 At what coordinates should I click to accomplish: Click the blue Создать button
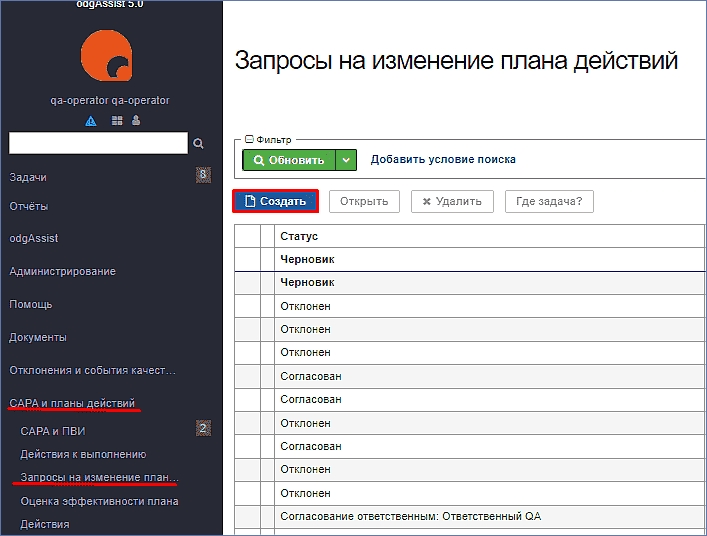275,201
